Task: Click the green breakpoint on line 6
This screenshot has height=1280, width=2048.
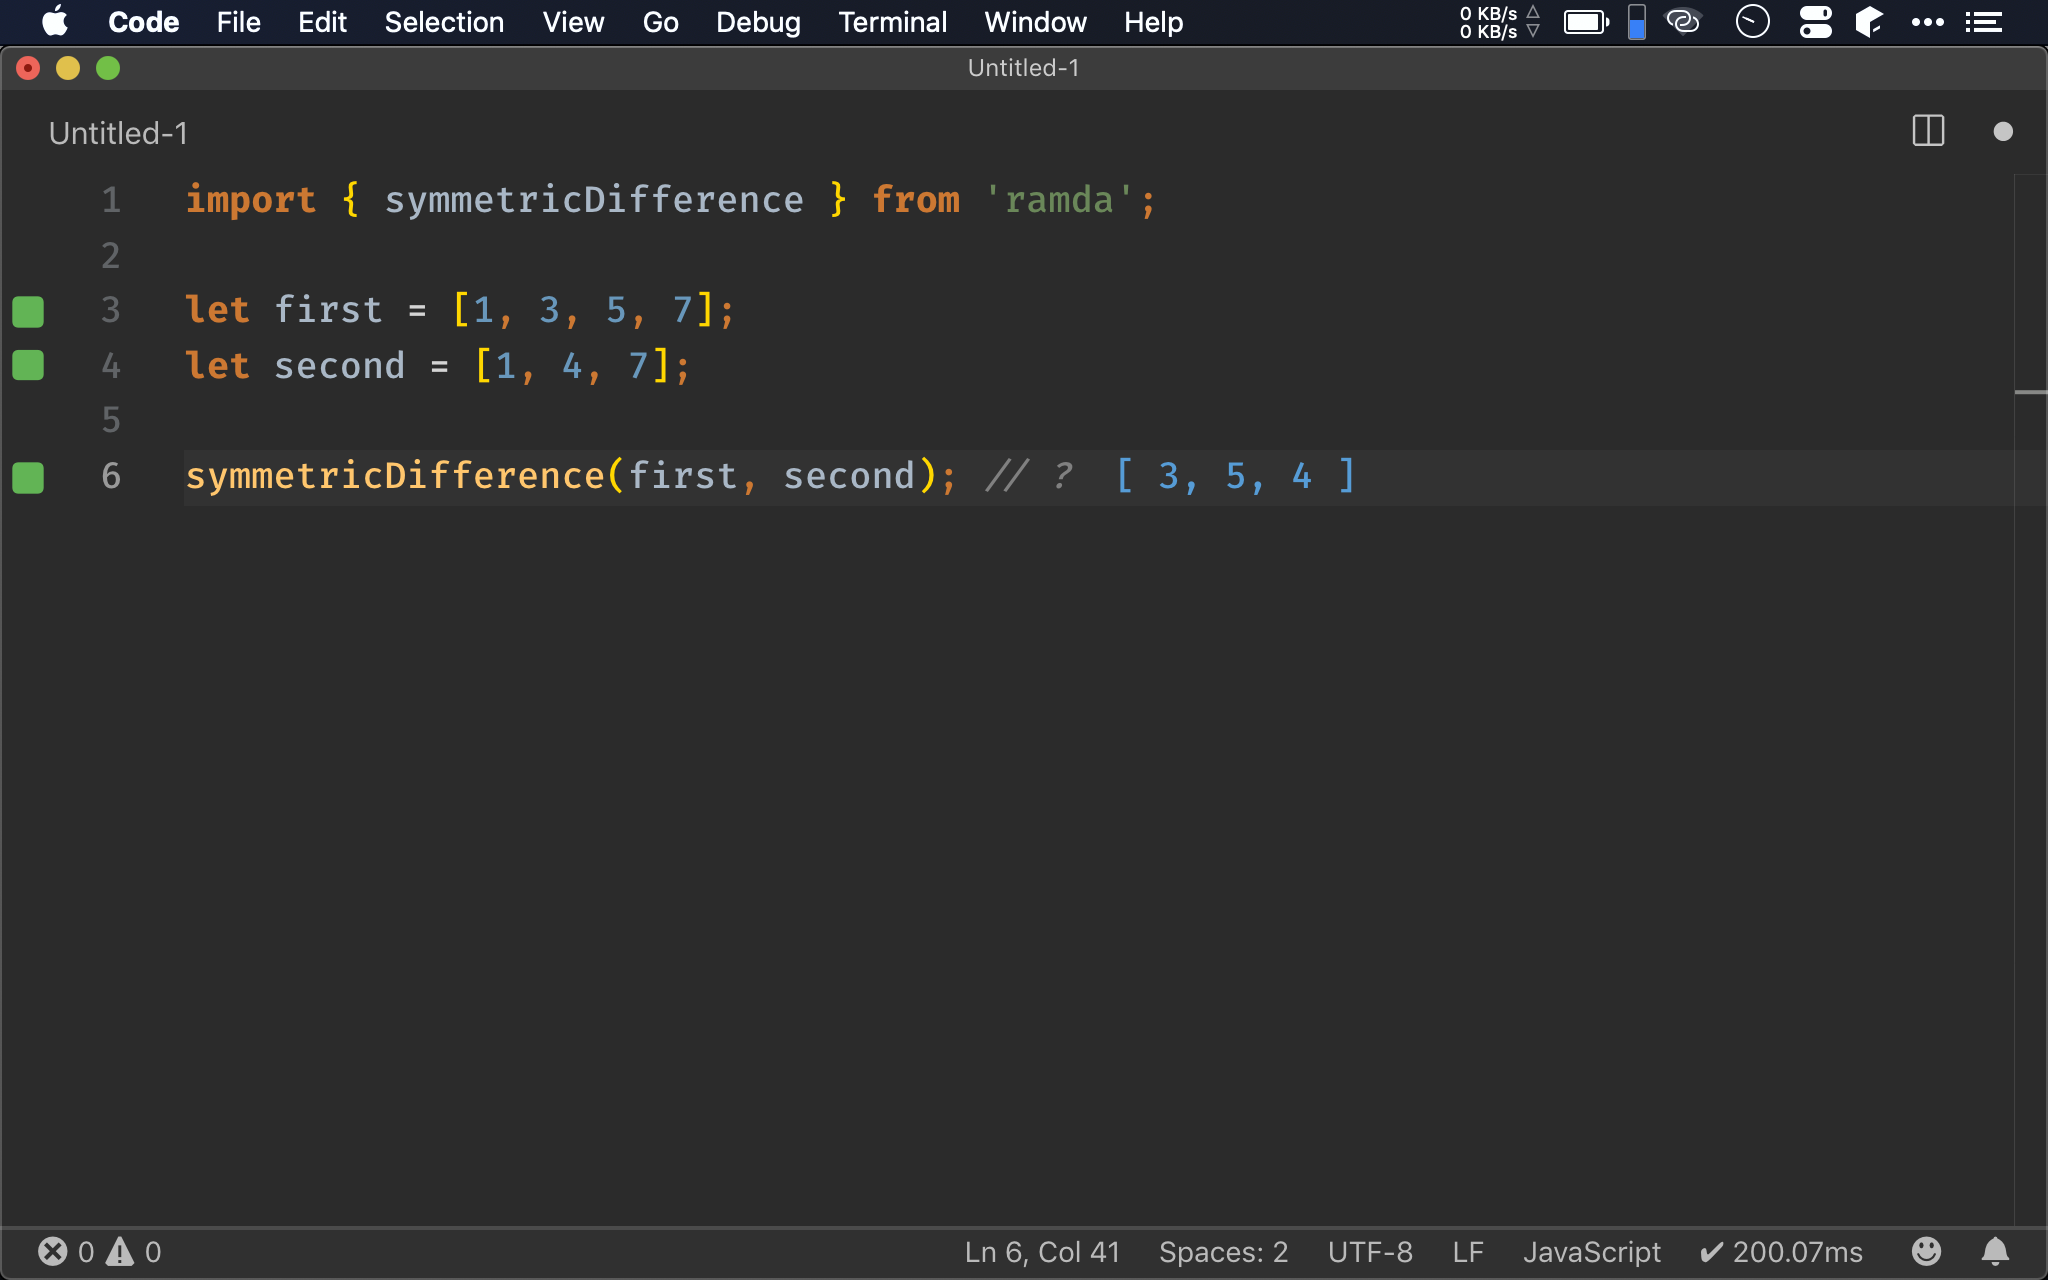Action: click(x=29, y=475)
